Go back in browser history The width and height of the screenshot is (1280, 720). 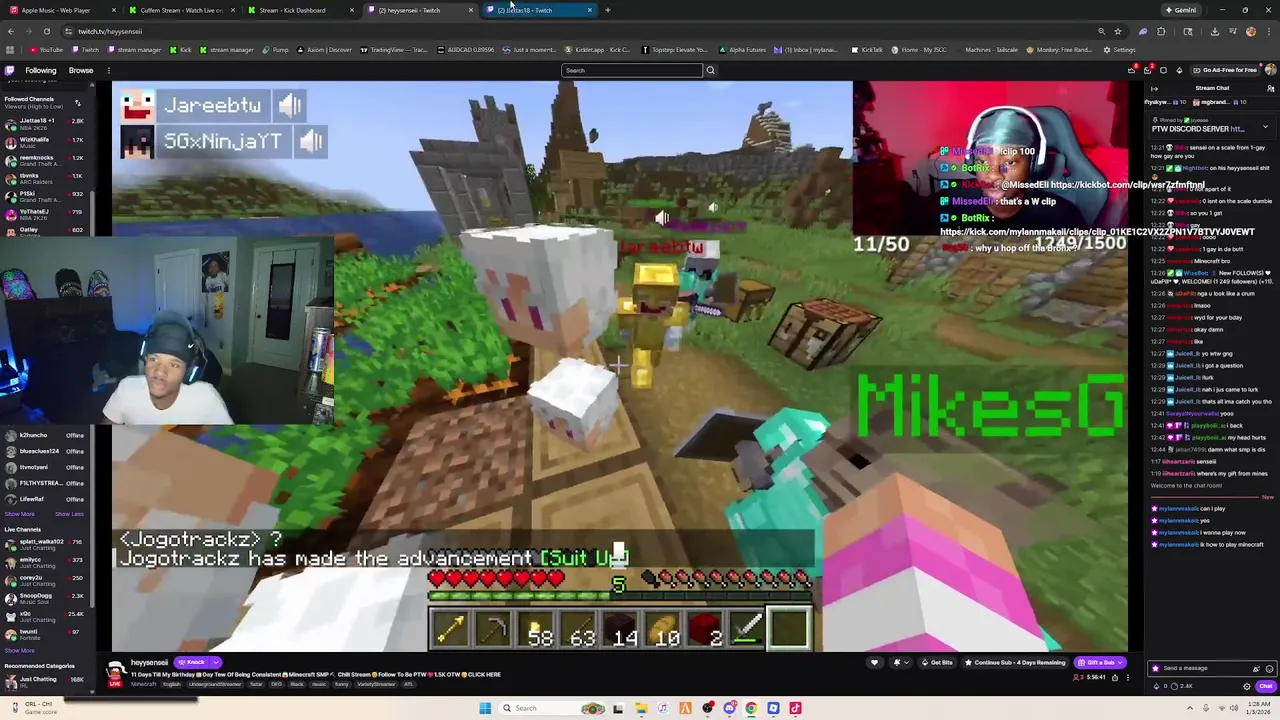[x=10, y=31]
